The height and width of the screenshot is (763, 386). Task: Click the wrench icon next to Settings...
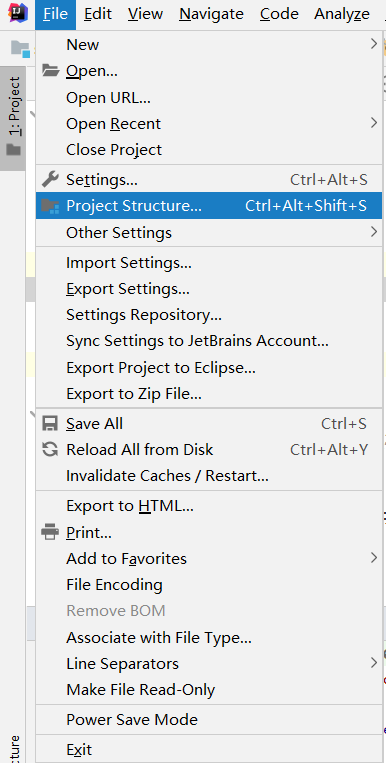point(50,180)
